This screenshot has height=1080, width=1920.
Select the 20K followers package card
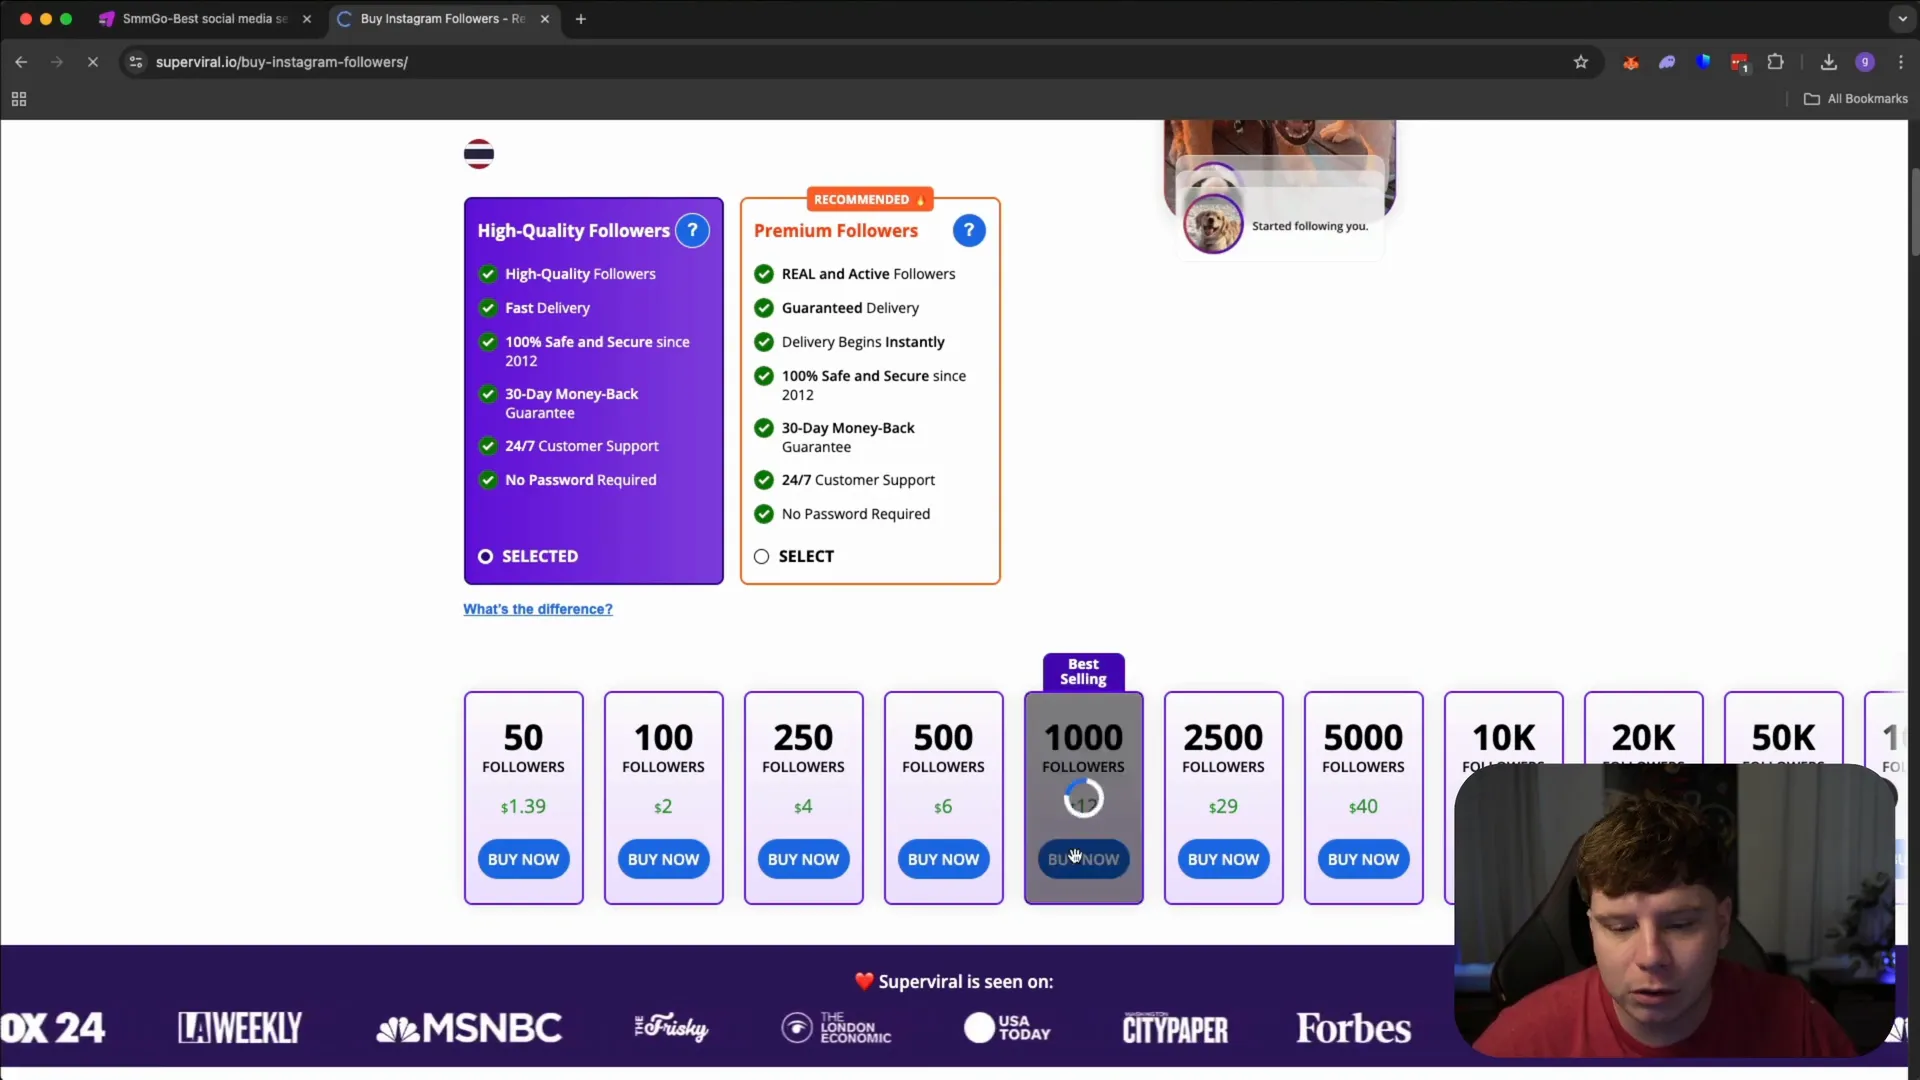tap(1643, 730)
